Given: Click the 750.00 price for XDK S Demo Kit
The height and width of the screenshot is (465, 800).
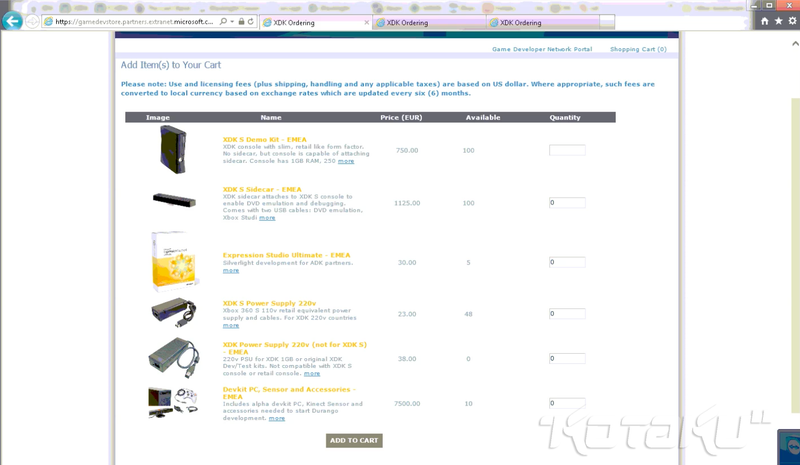Looking at the screenshot, I should [407, 151].
